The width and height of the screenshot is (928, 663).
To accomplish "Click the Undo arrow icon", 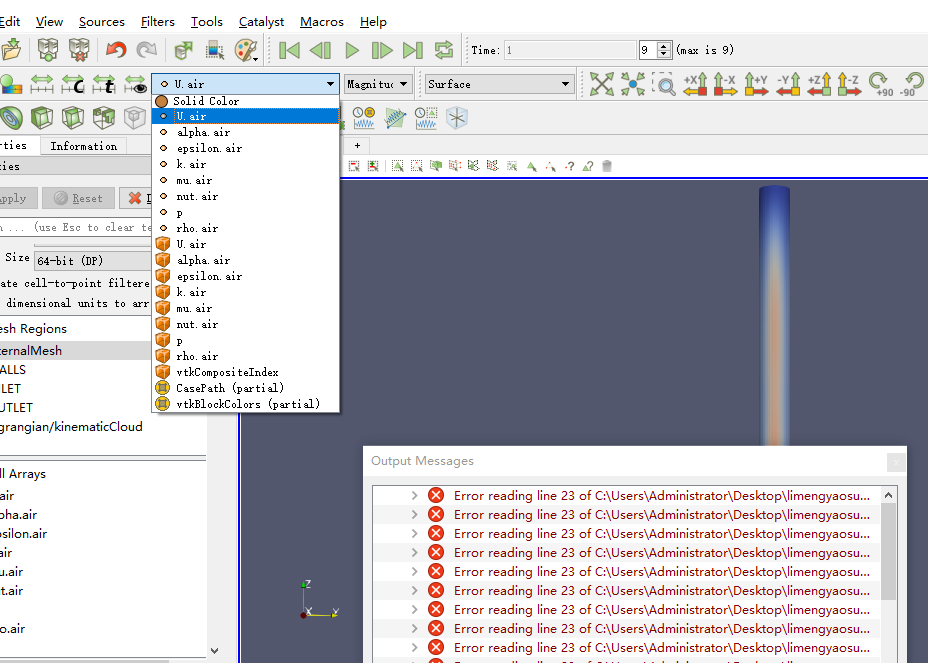I will (116, 50).
